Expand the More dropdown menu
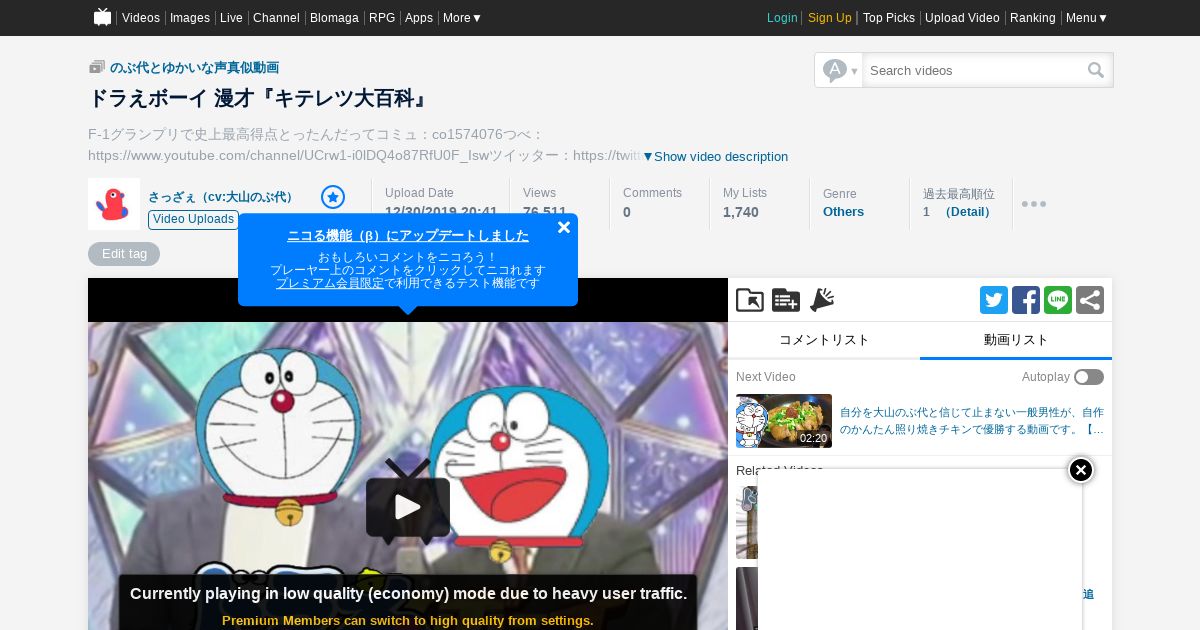The width and height of the screenshot is (1200, 630). tap(462, 18)
